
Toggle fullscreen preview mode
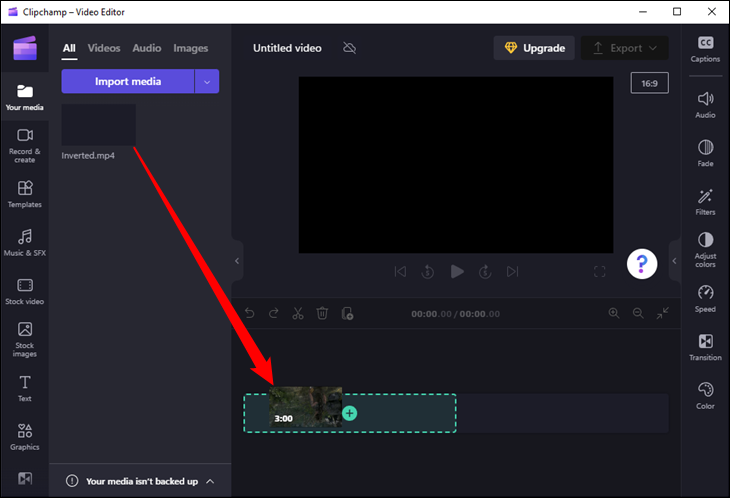click(x=600, y=271)
